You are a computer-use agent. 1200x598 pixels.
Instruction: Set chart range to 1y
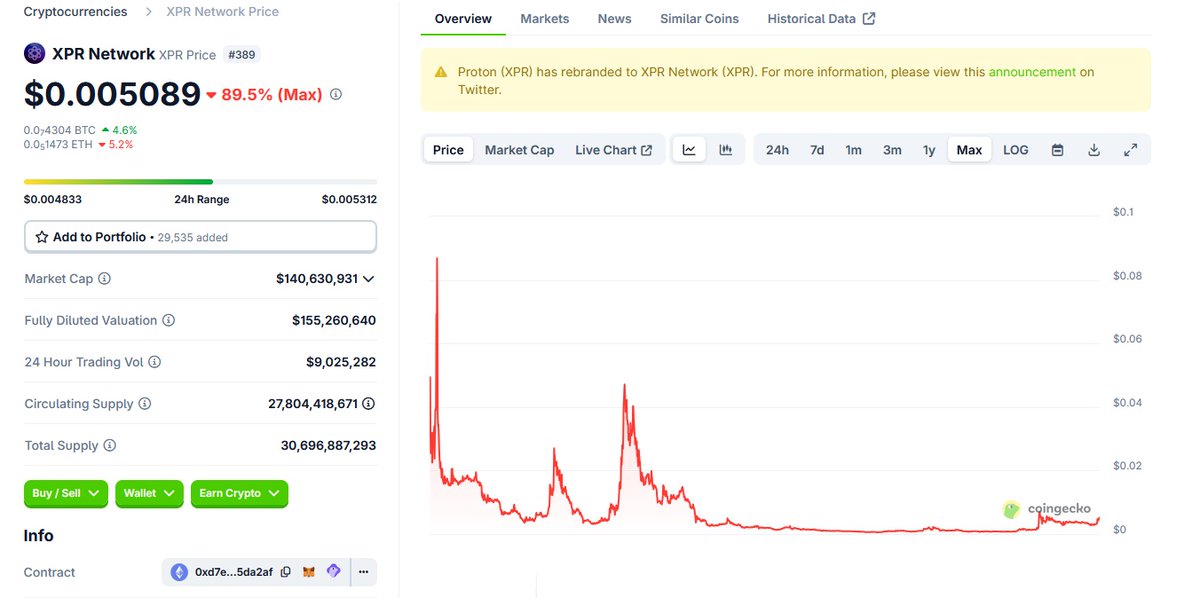point(929,150)
